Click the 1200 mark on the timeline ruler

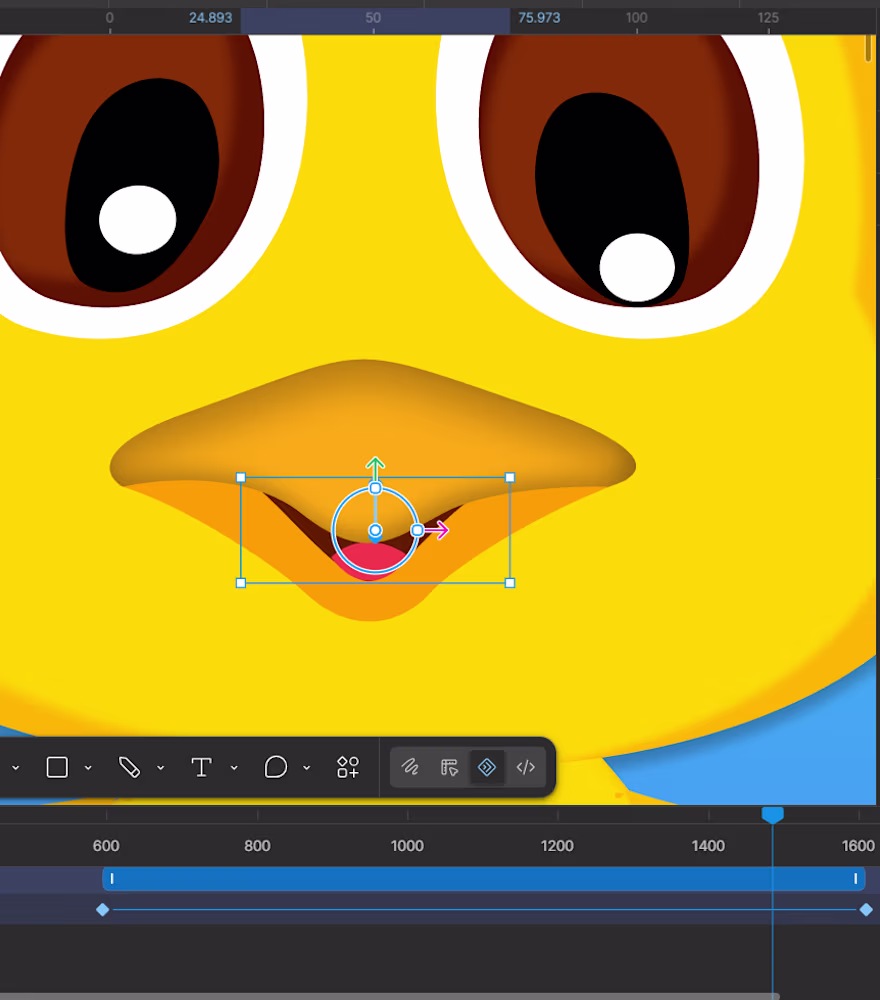557,846
